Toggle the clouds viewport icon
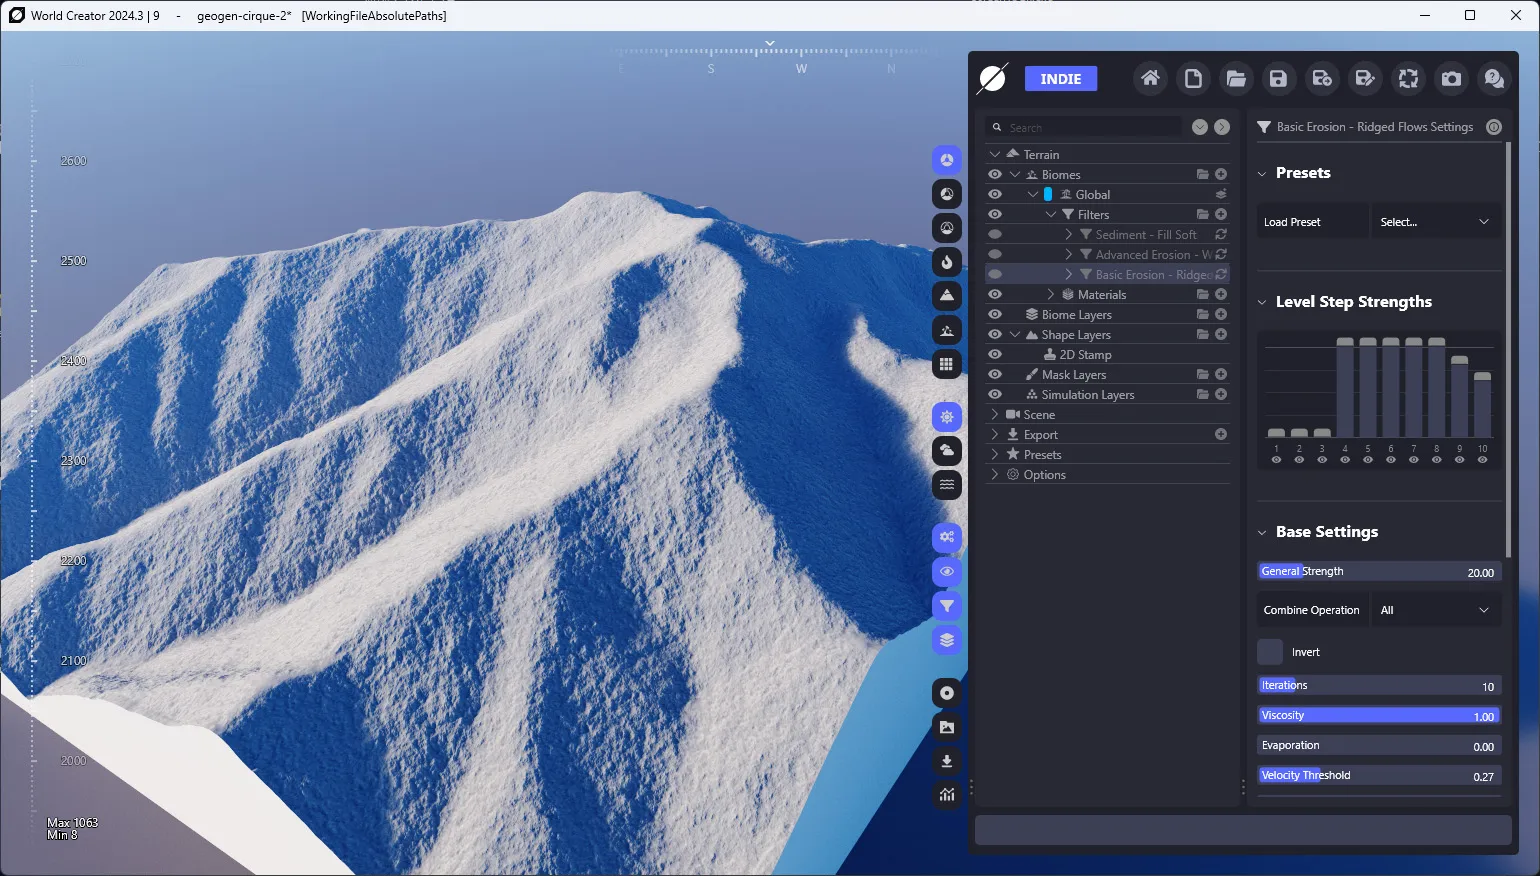The image size is (1540, 876). point(947,451)
